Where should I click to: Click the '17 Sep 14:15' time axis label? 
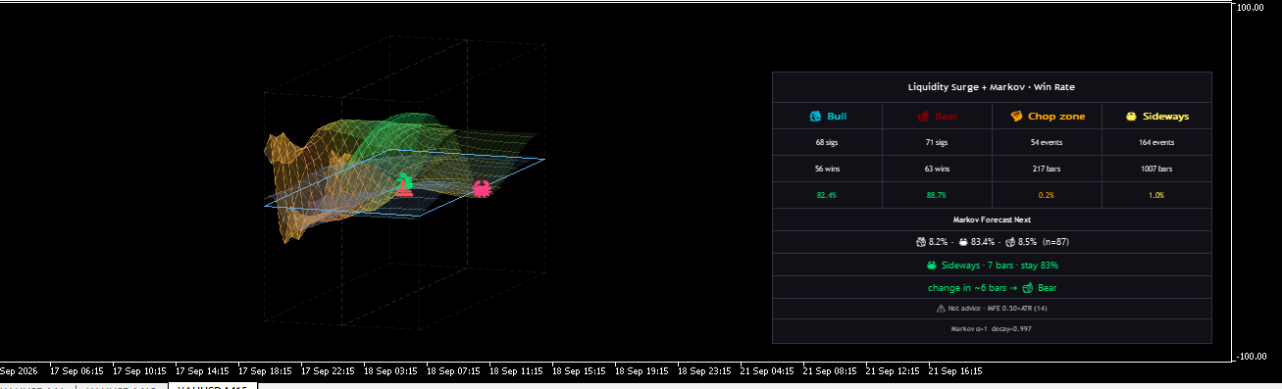[x=203, y=370]
